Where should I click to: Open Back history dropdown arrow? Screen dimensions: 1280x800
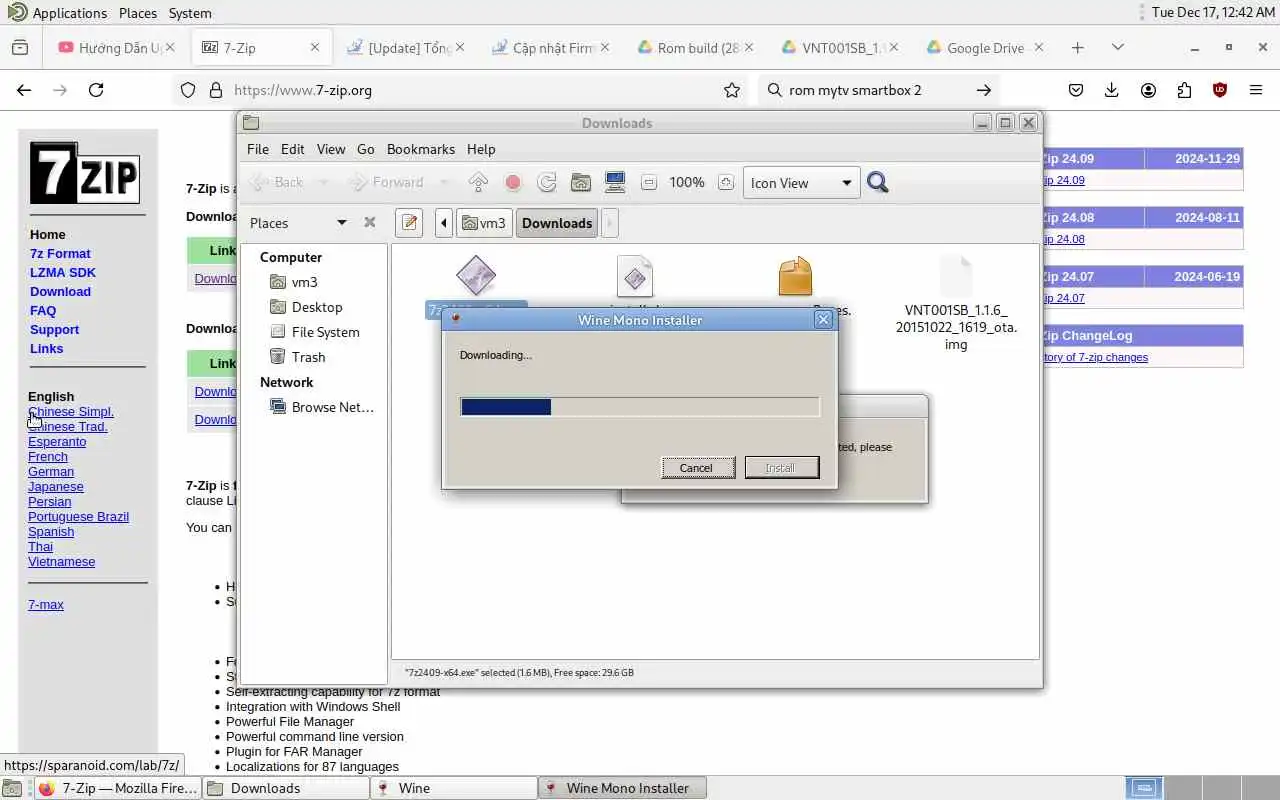(323, 182)
